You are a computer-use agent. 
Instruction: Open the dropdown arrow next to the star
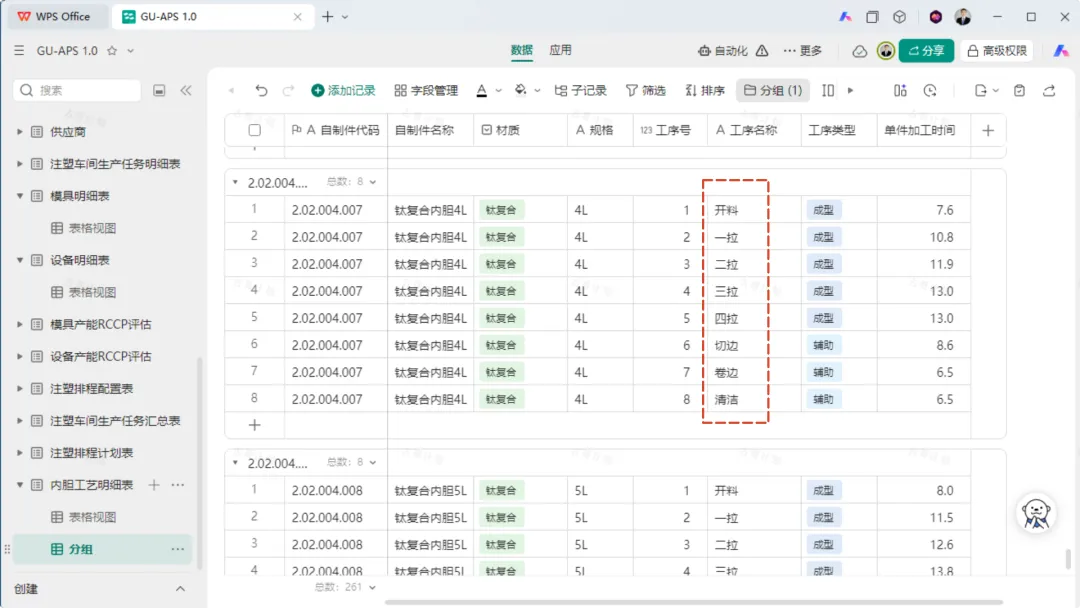tap(130, 51)
